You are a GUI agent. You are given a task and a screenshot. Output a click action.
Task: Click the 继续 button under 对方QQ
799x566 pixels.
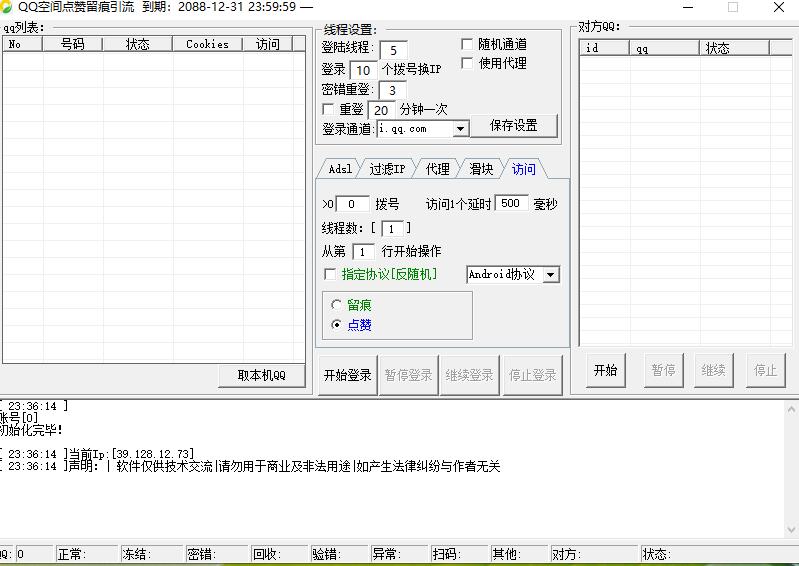(x=713, y=370)
